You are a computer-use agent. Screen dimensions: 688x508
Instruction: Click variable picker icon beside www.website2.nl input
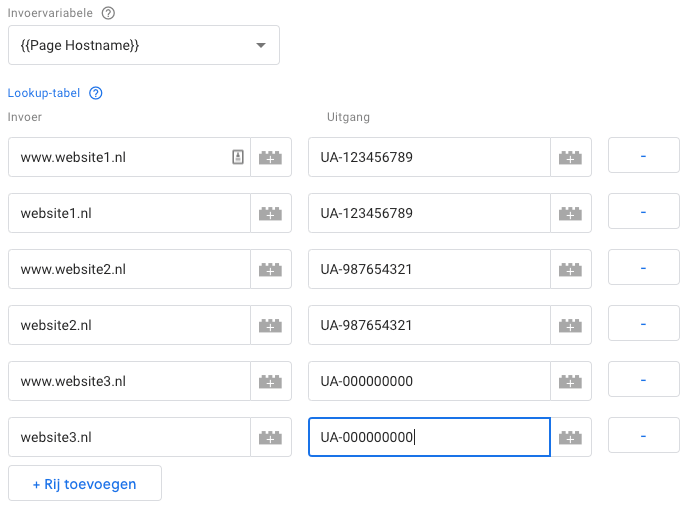271,269
